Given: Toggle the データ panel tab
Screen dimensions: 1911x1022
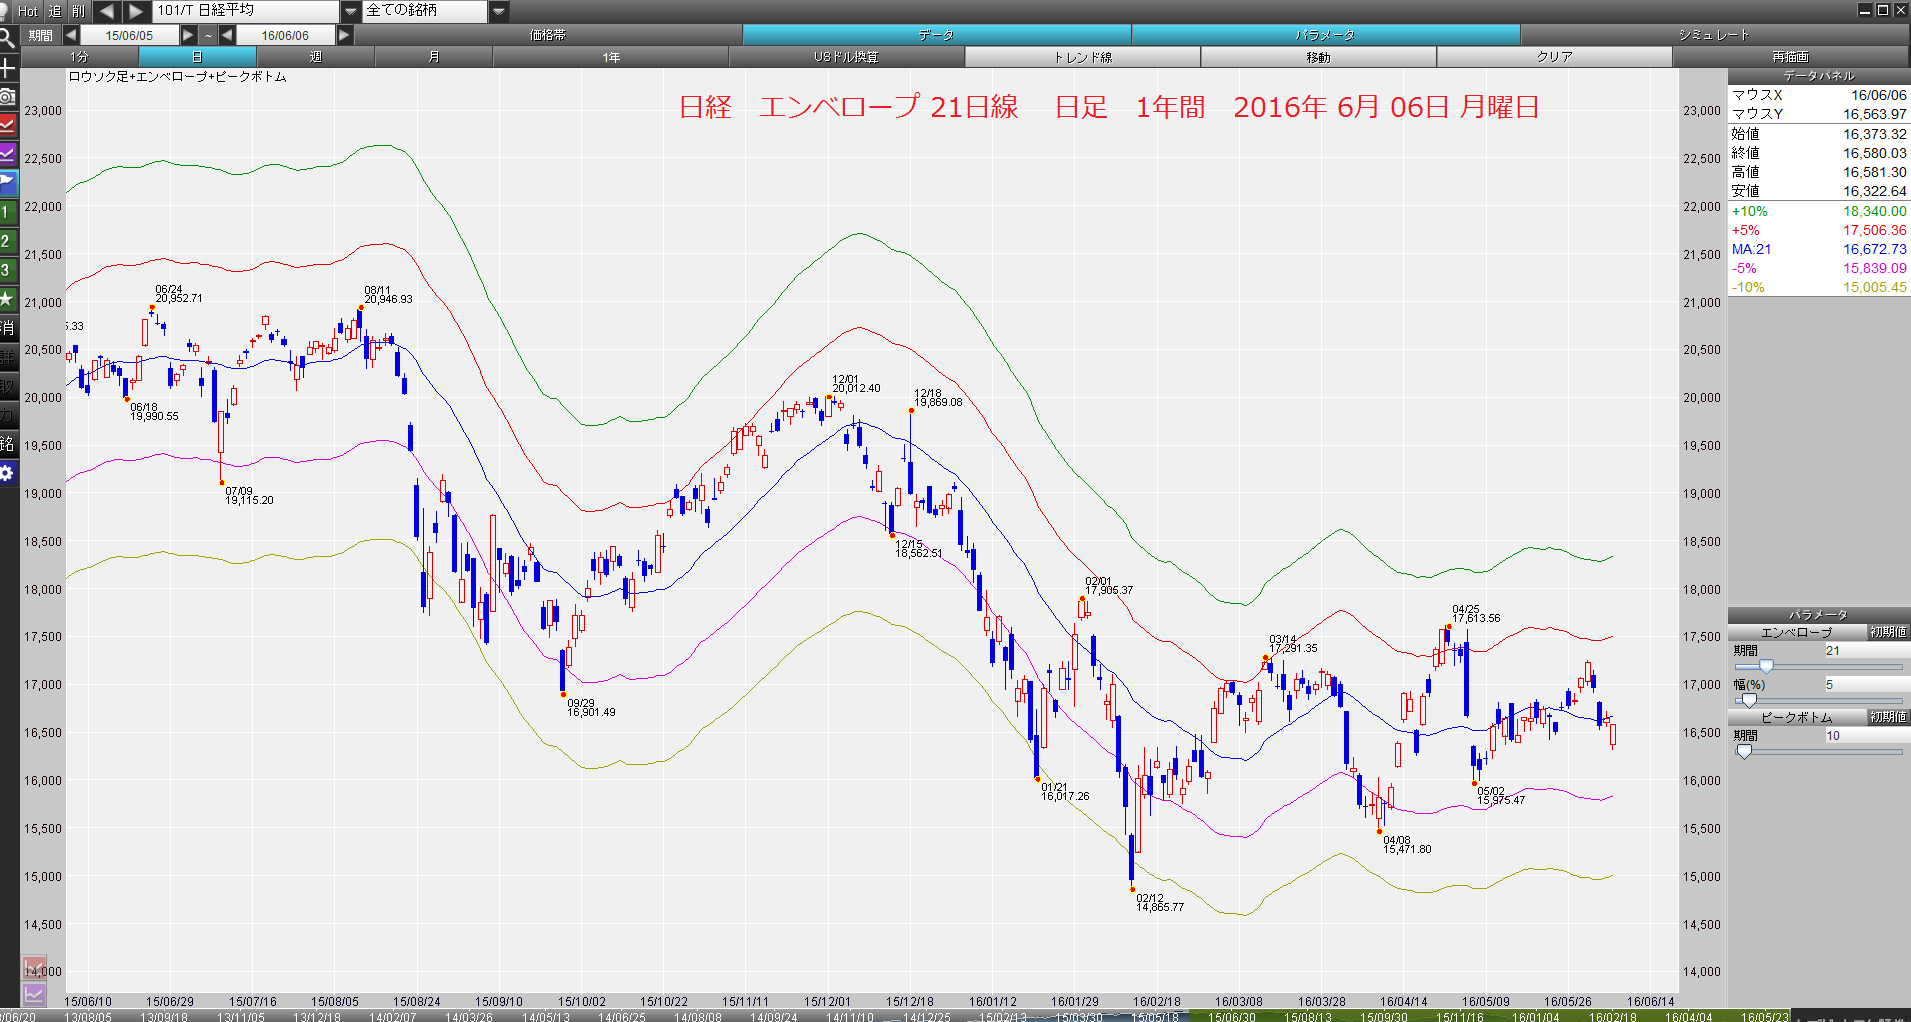Looking at the screenshot, I should click(x=936, y=35).
